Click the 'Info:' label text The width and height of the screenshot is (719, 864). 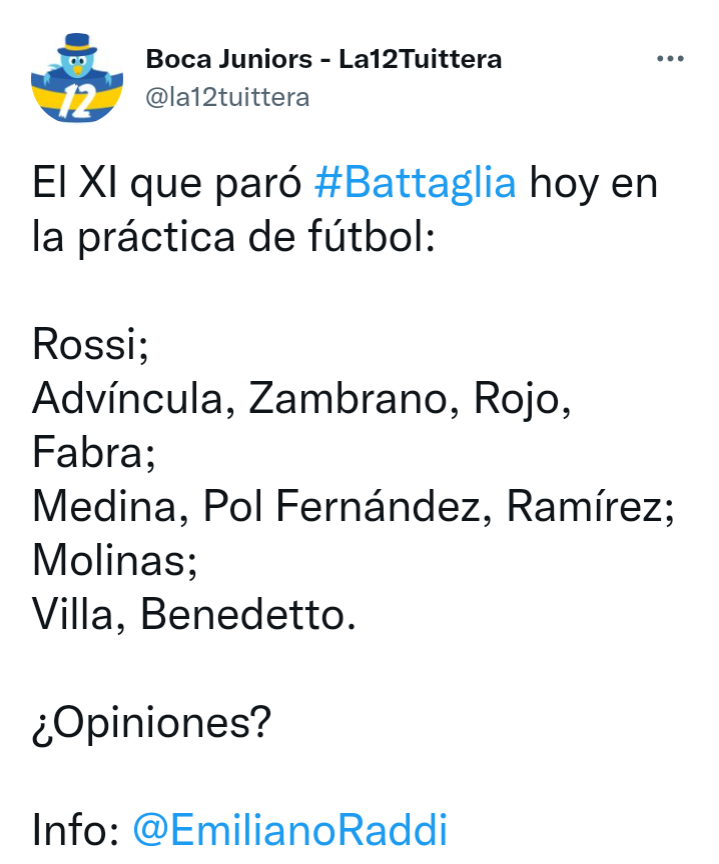pos(76,830)
